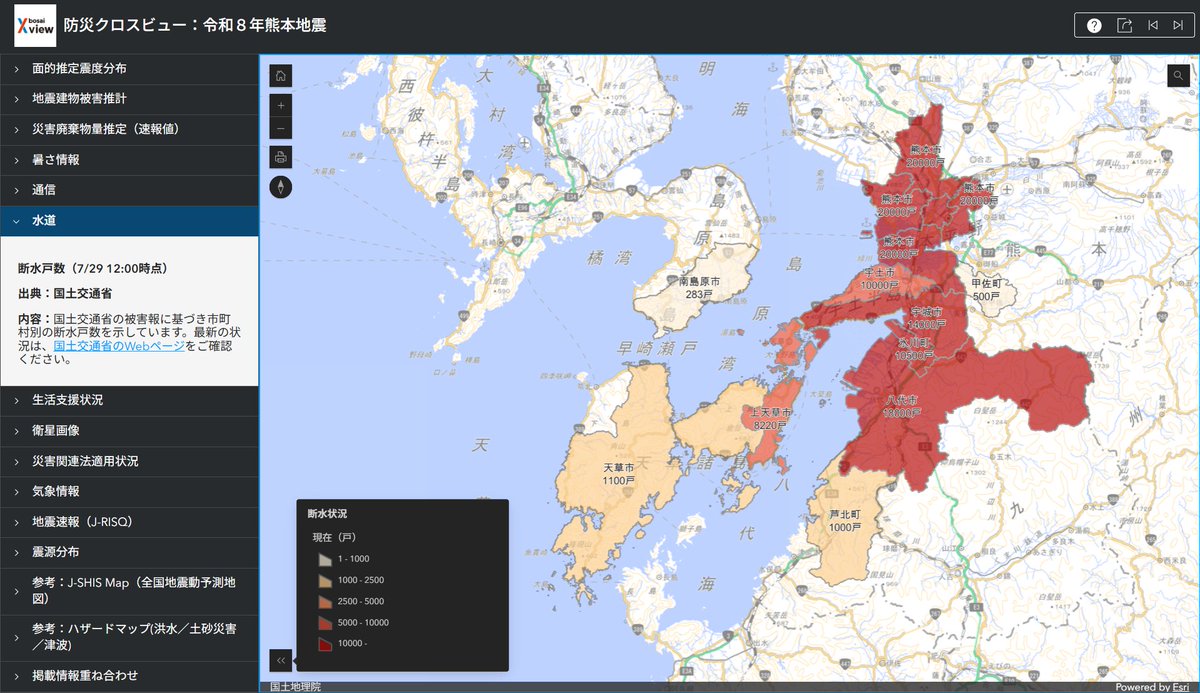Click the map home extent button
The image size is (1200, 693).
click(x=281, y=76)
